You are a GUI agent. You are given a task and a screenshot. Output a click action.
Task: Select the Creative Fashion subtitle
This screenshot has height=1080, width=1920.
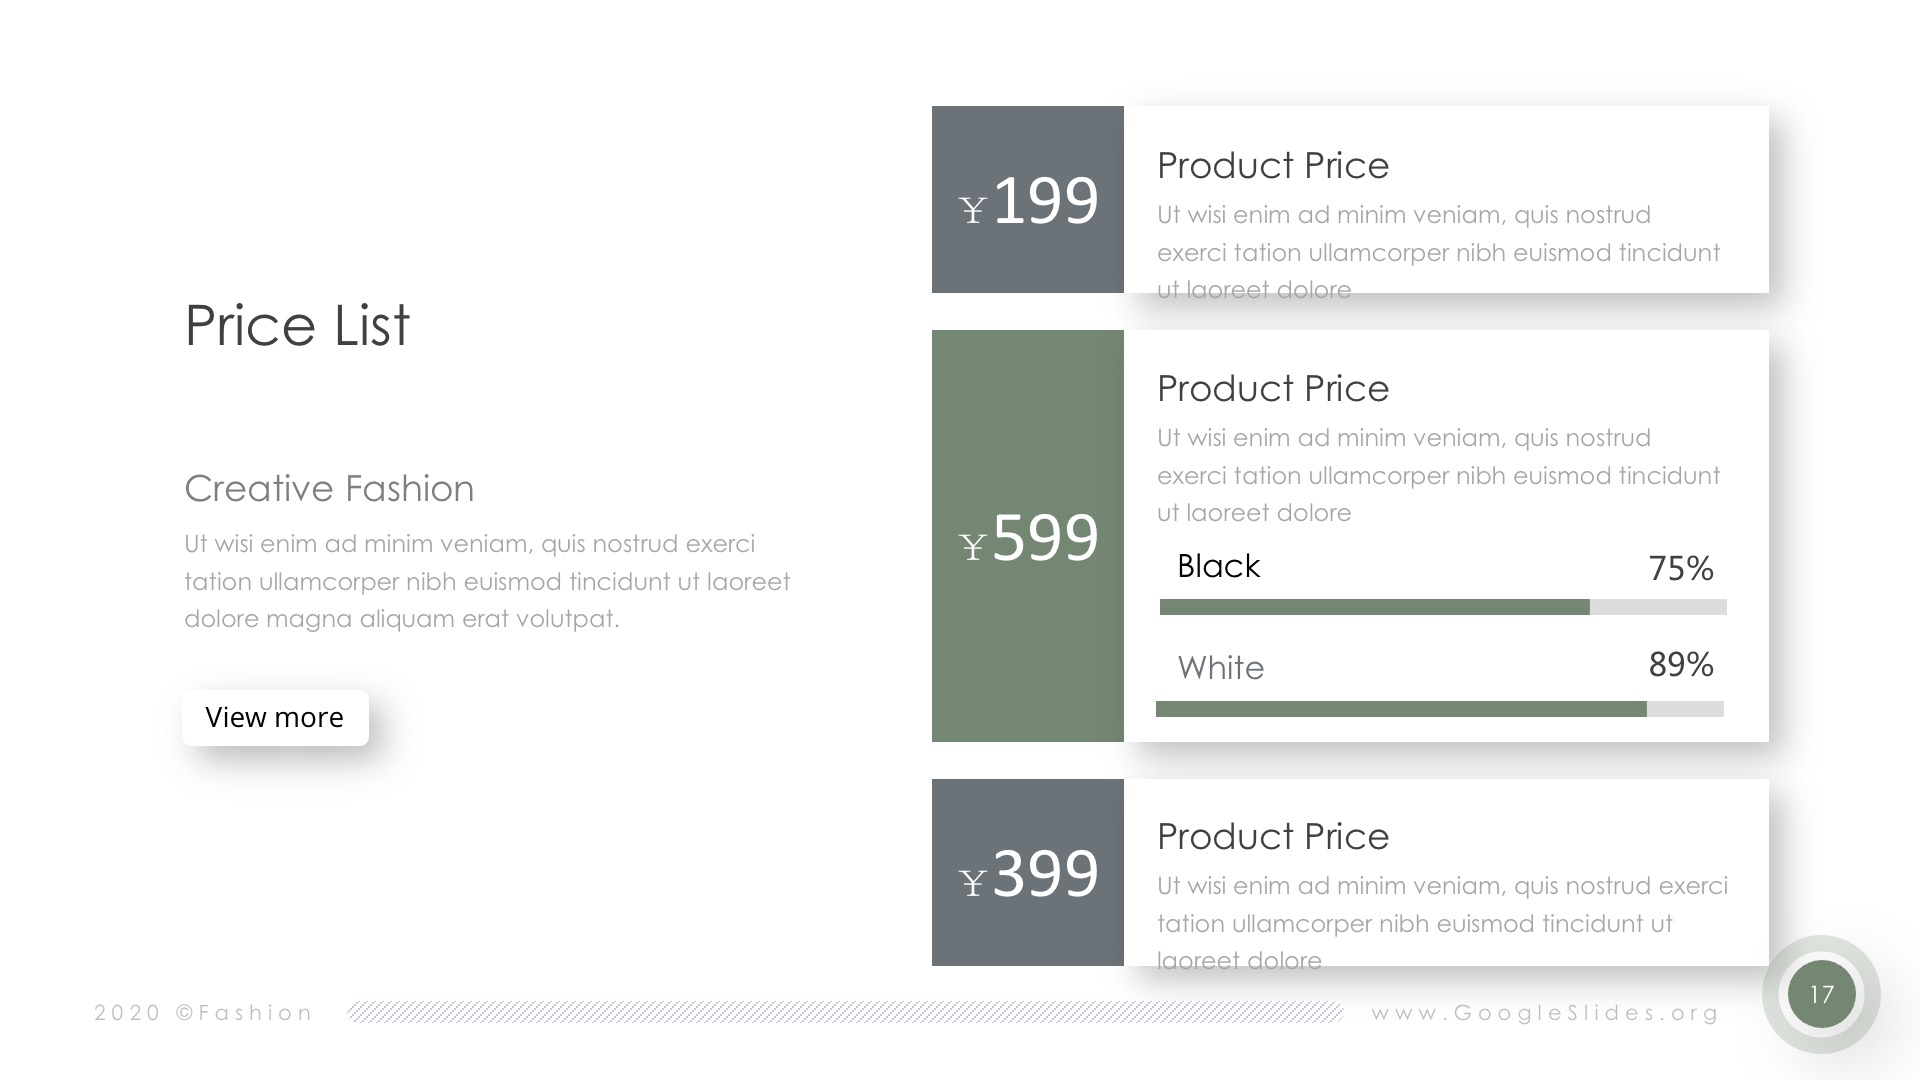[329, 488]
